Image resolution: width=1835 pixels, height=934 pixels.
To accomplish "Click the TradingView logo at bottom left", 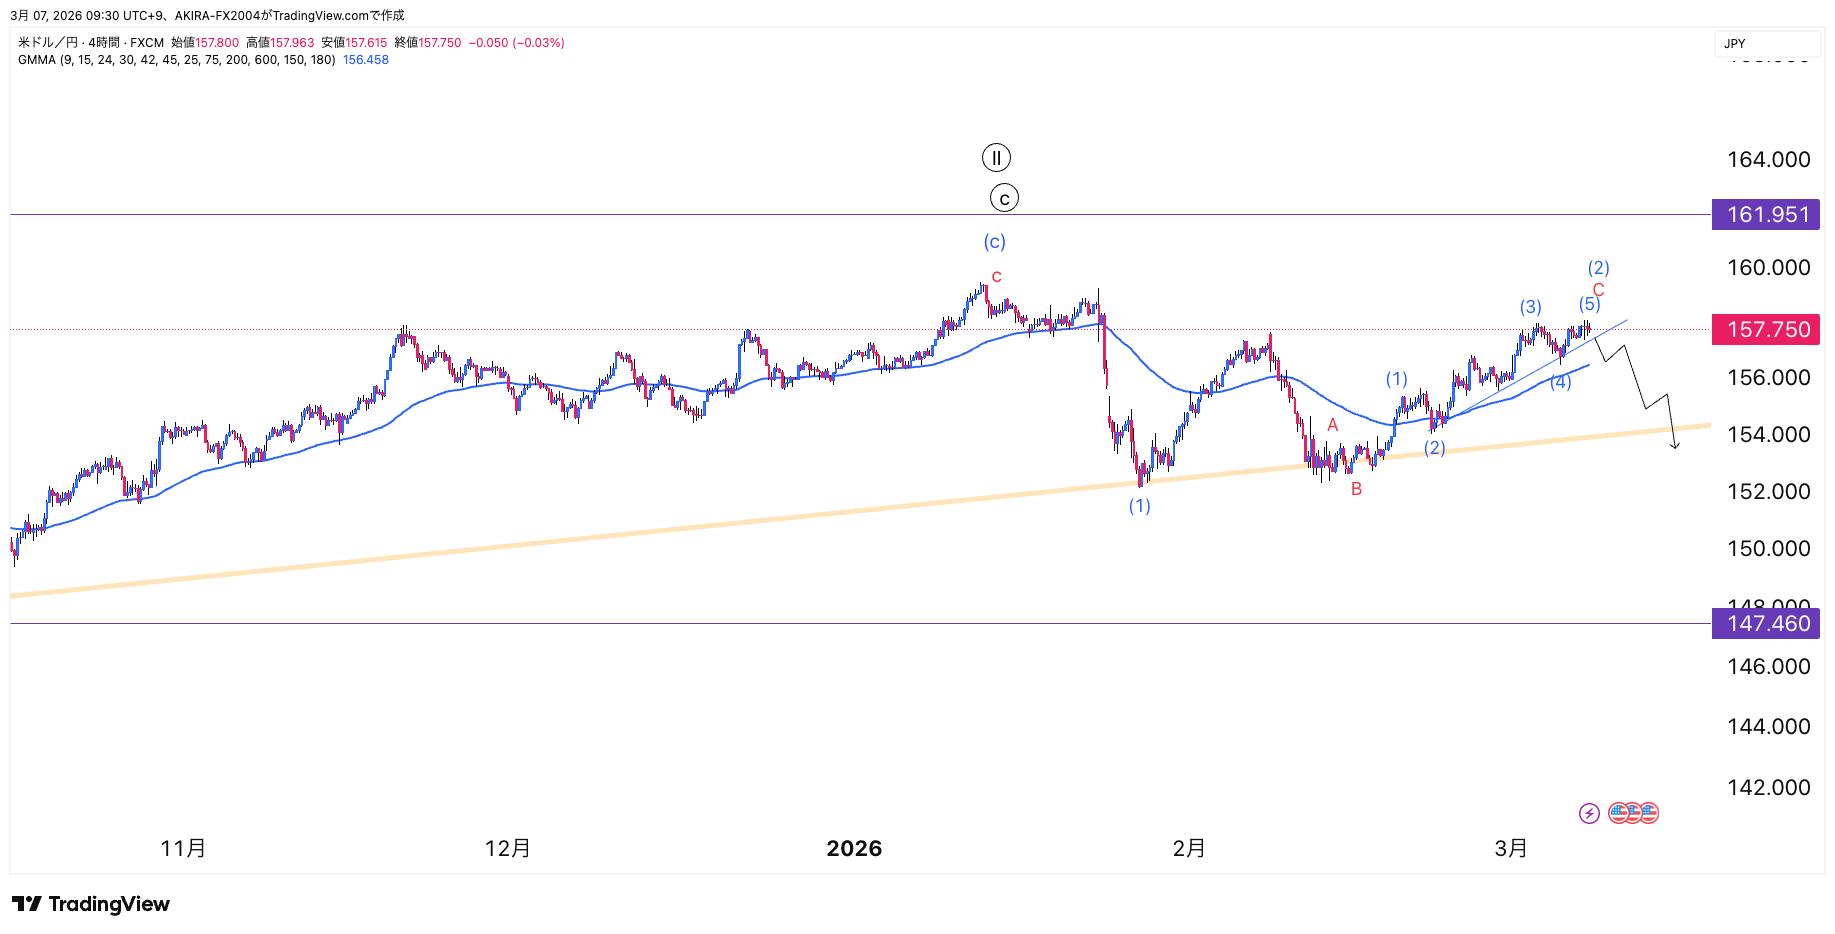I will pos(91,904).
